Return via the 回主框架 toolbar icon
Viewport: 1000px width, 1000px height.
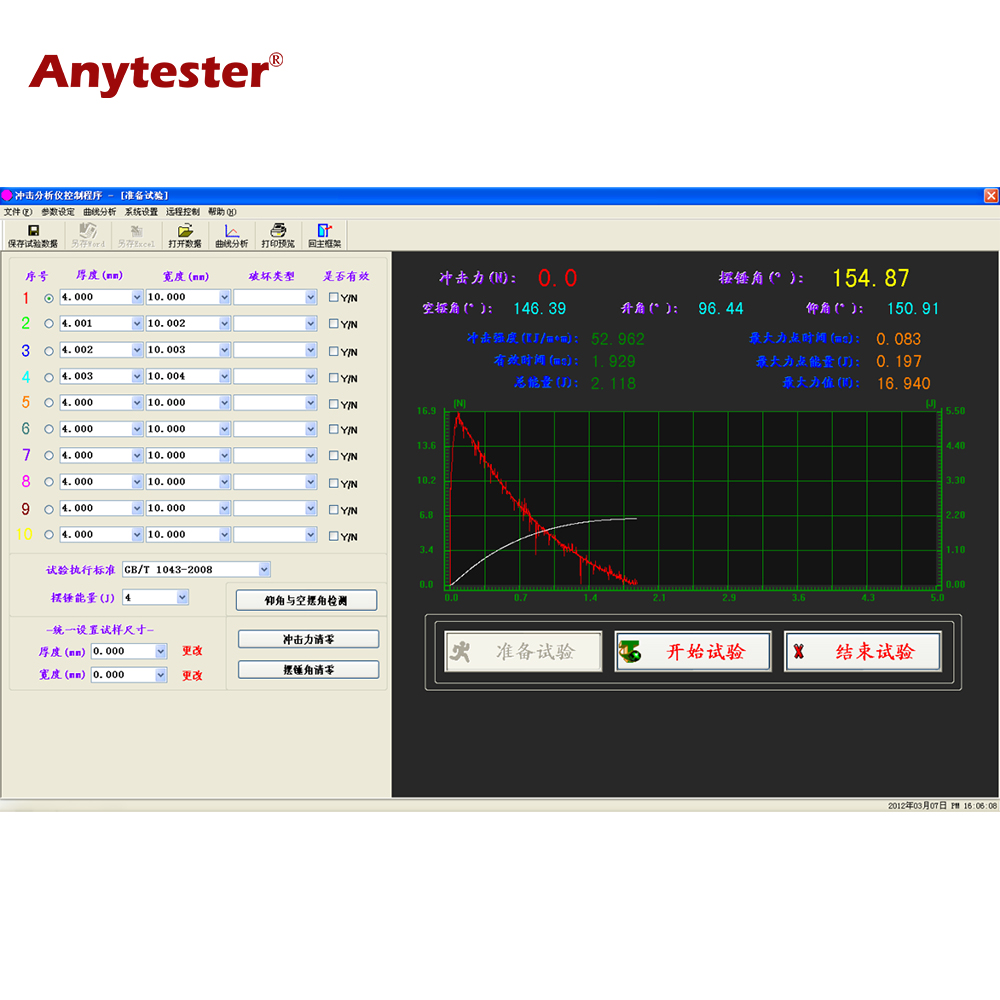click(324, 236)
